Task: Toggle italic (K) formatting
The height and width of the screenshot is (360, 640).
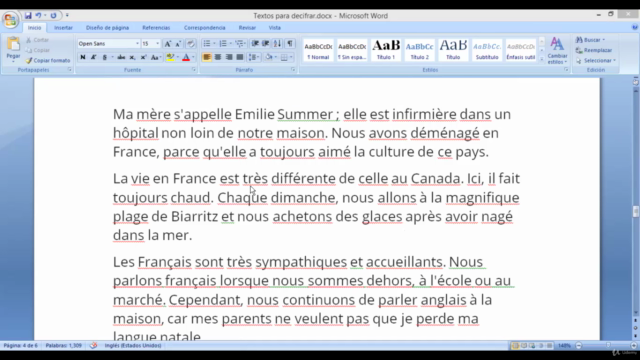Action: tap(93, 57)
